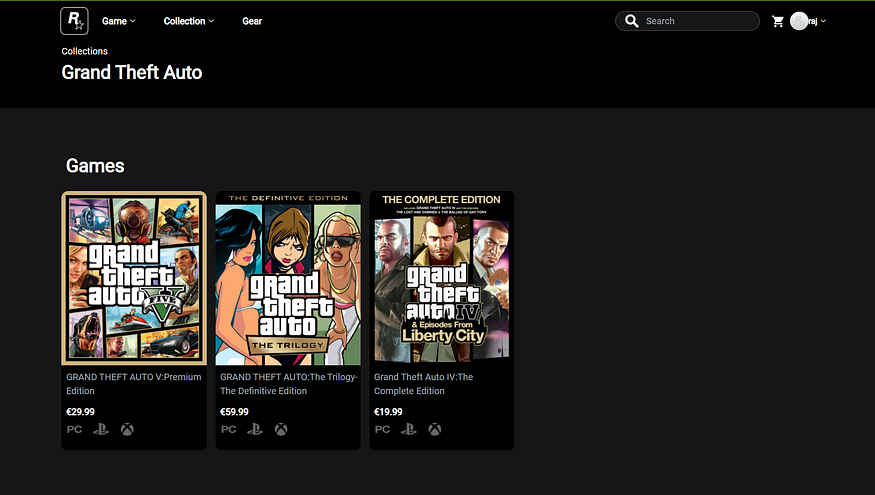Go to the Gear page

[252, 21]
